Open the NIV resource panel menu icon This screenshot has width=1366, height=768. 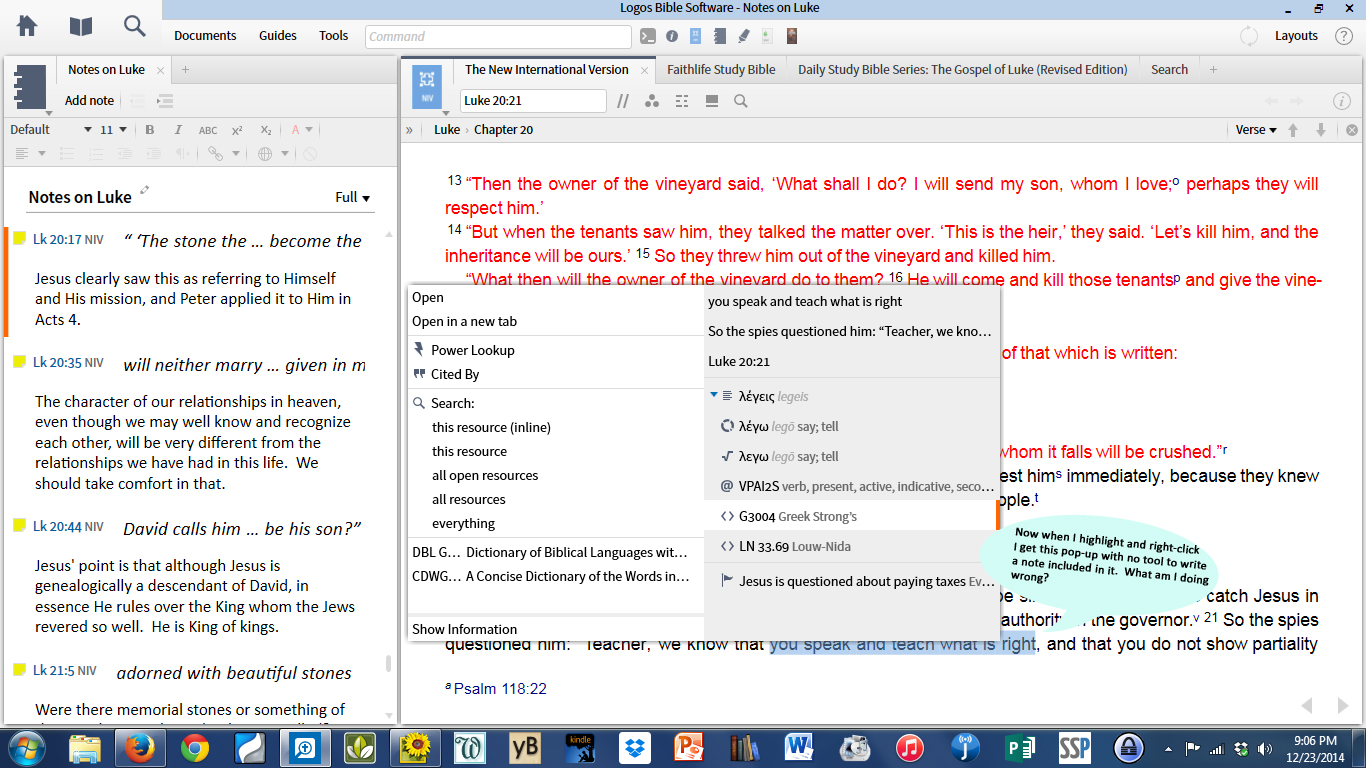[x=428, y=88]
